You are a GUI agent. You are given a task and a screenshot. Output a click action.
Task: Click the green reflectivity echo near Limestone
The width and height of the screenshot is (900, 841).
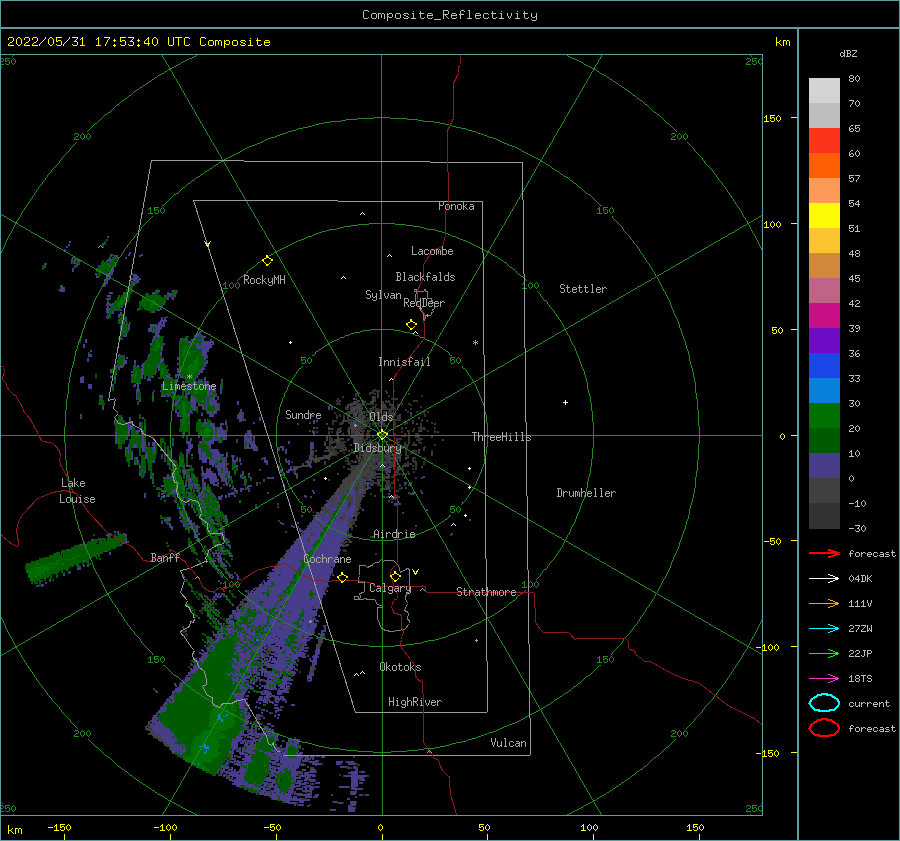193,358
